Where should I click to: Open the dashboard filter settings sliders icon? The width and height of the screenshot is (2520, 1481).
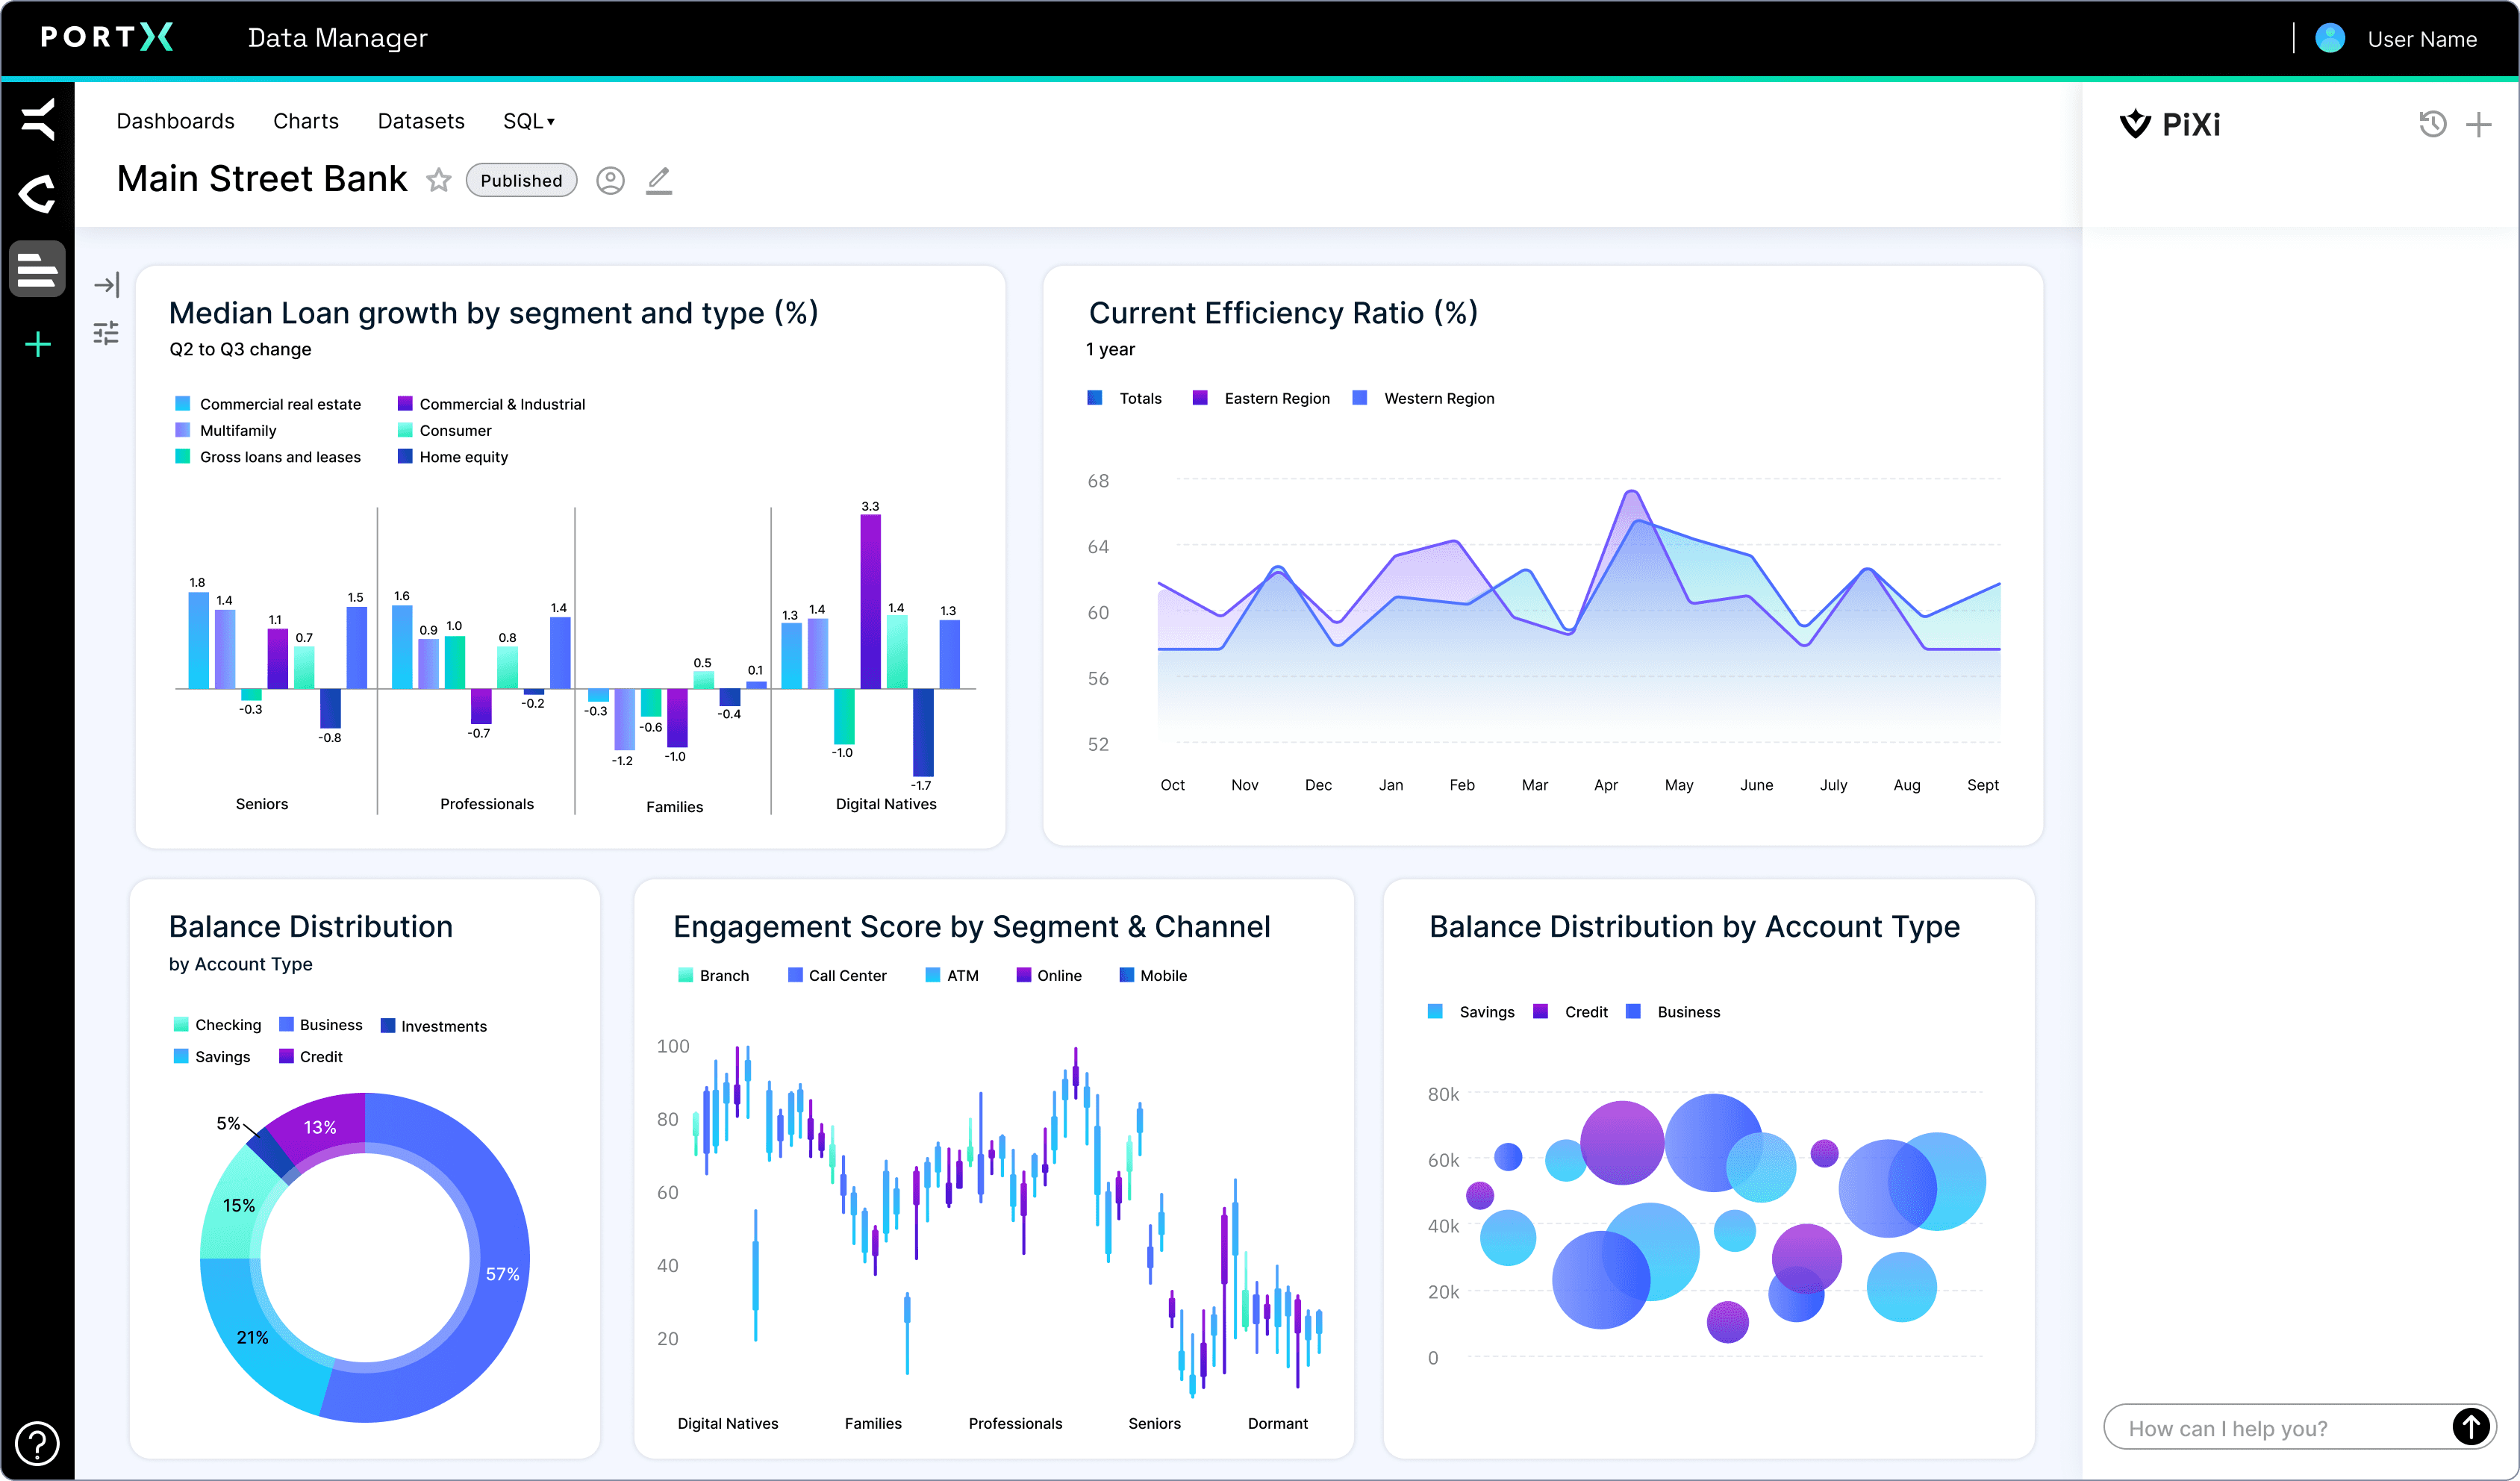(105, 333)
